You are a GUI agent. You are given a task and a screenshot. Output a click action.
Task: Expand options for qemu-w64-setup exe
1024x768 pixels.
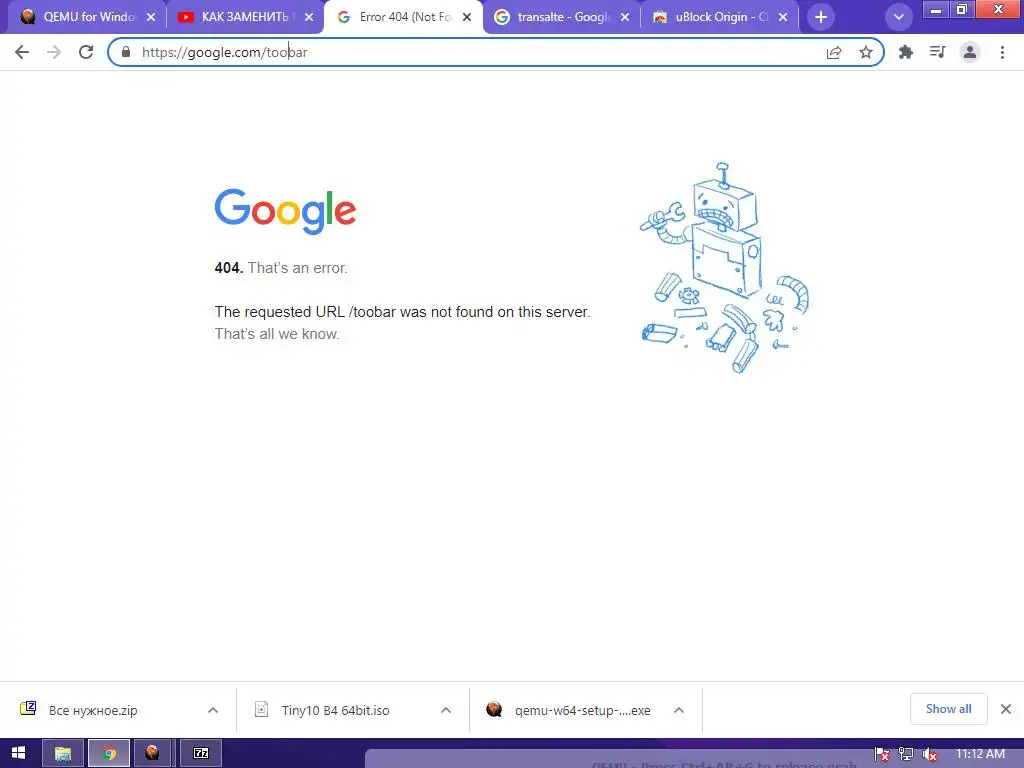click(679, 710)
